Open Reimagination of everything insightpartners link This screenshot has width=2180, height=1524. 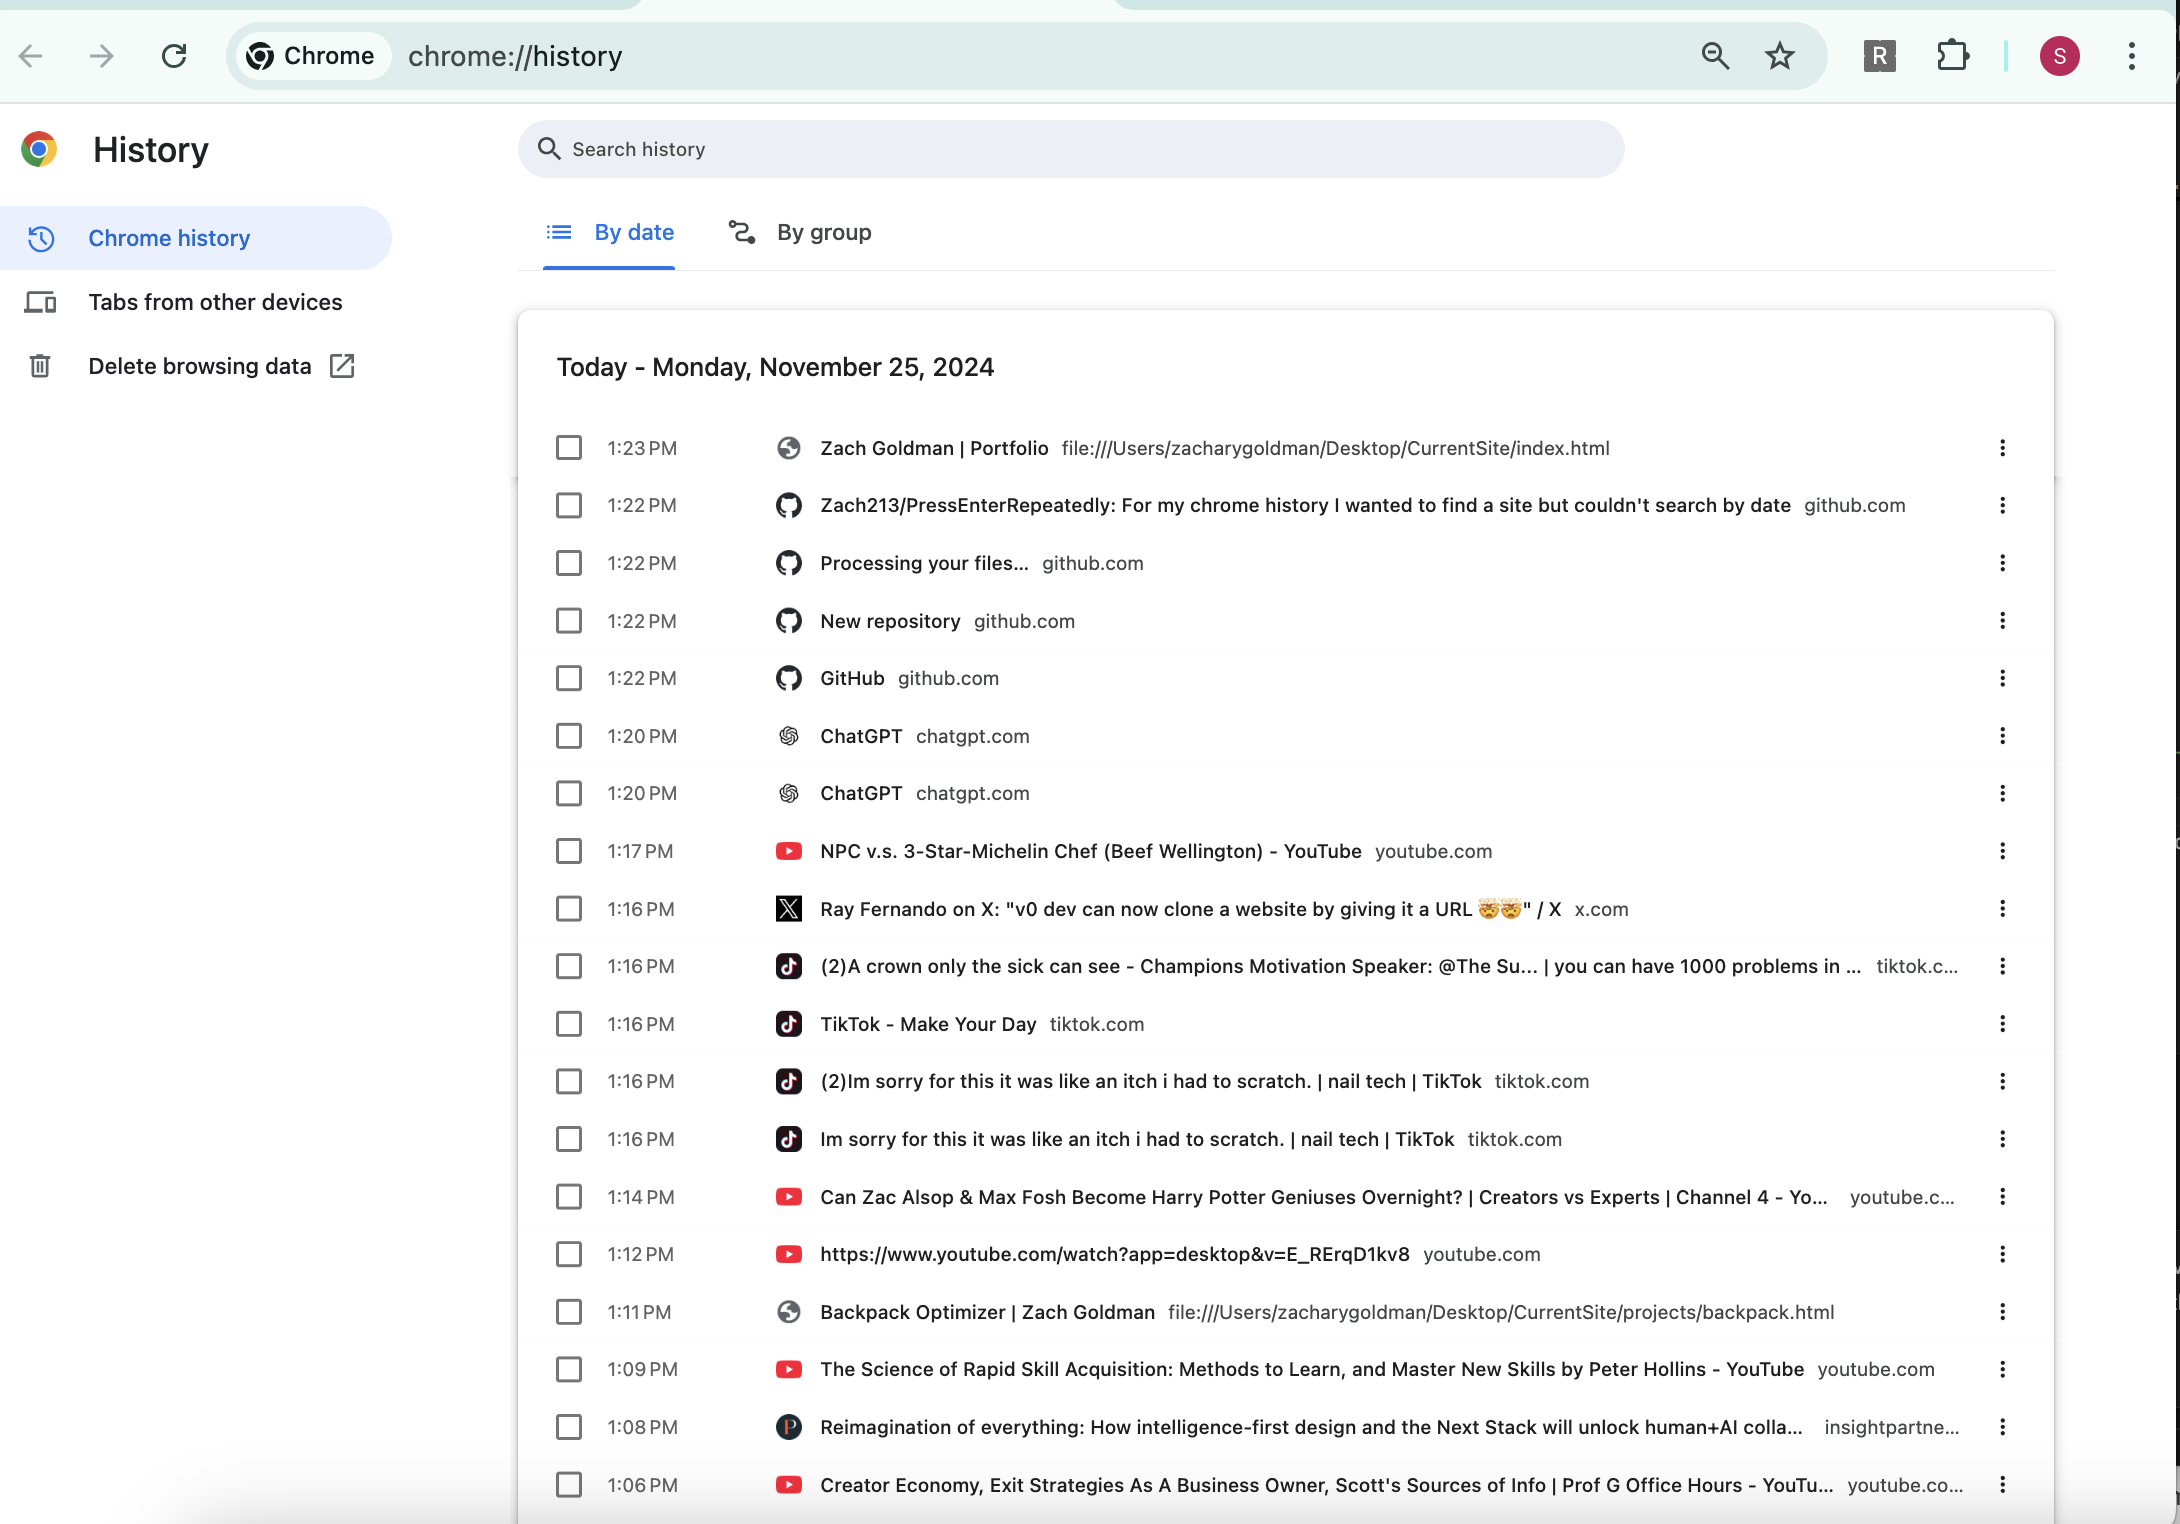1311,1427
